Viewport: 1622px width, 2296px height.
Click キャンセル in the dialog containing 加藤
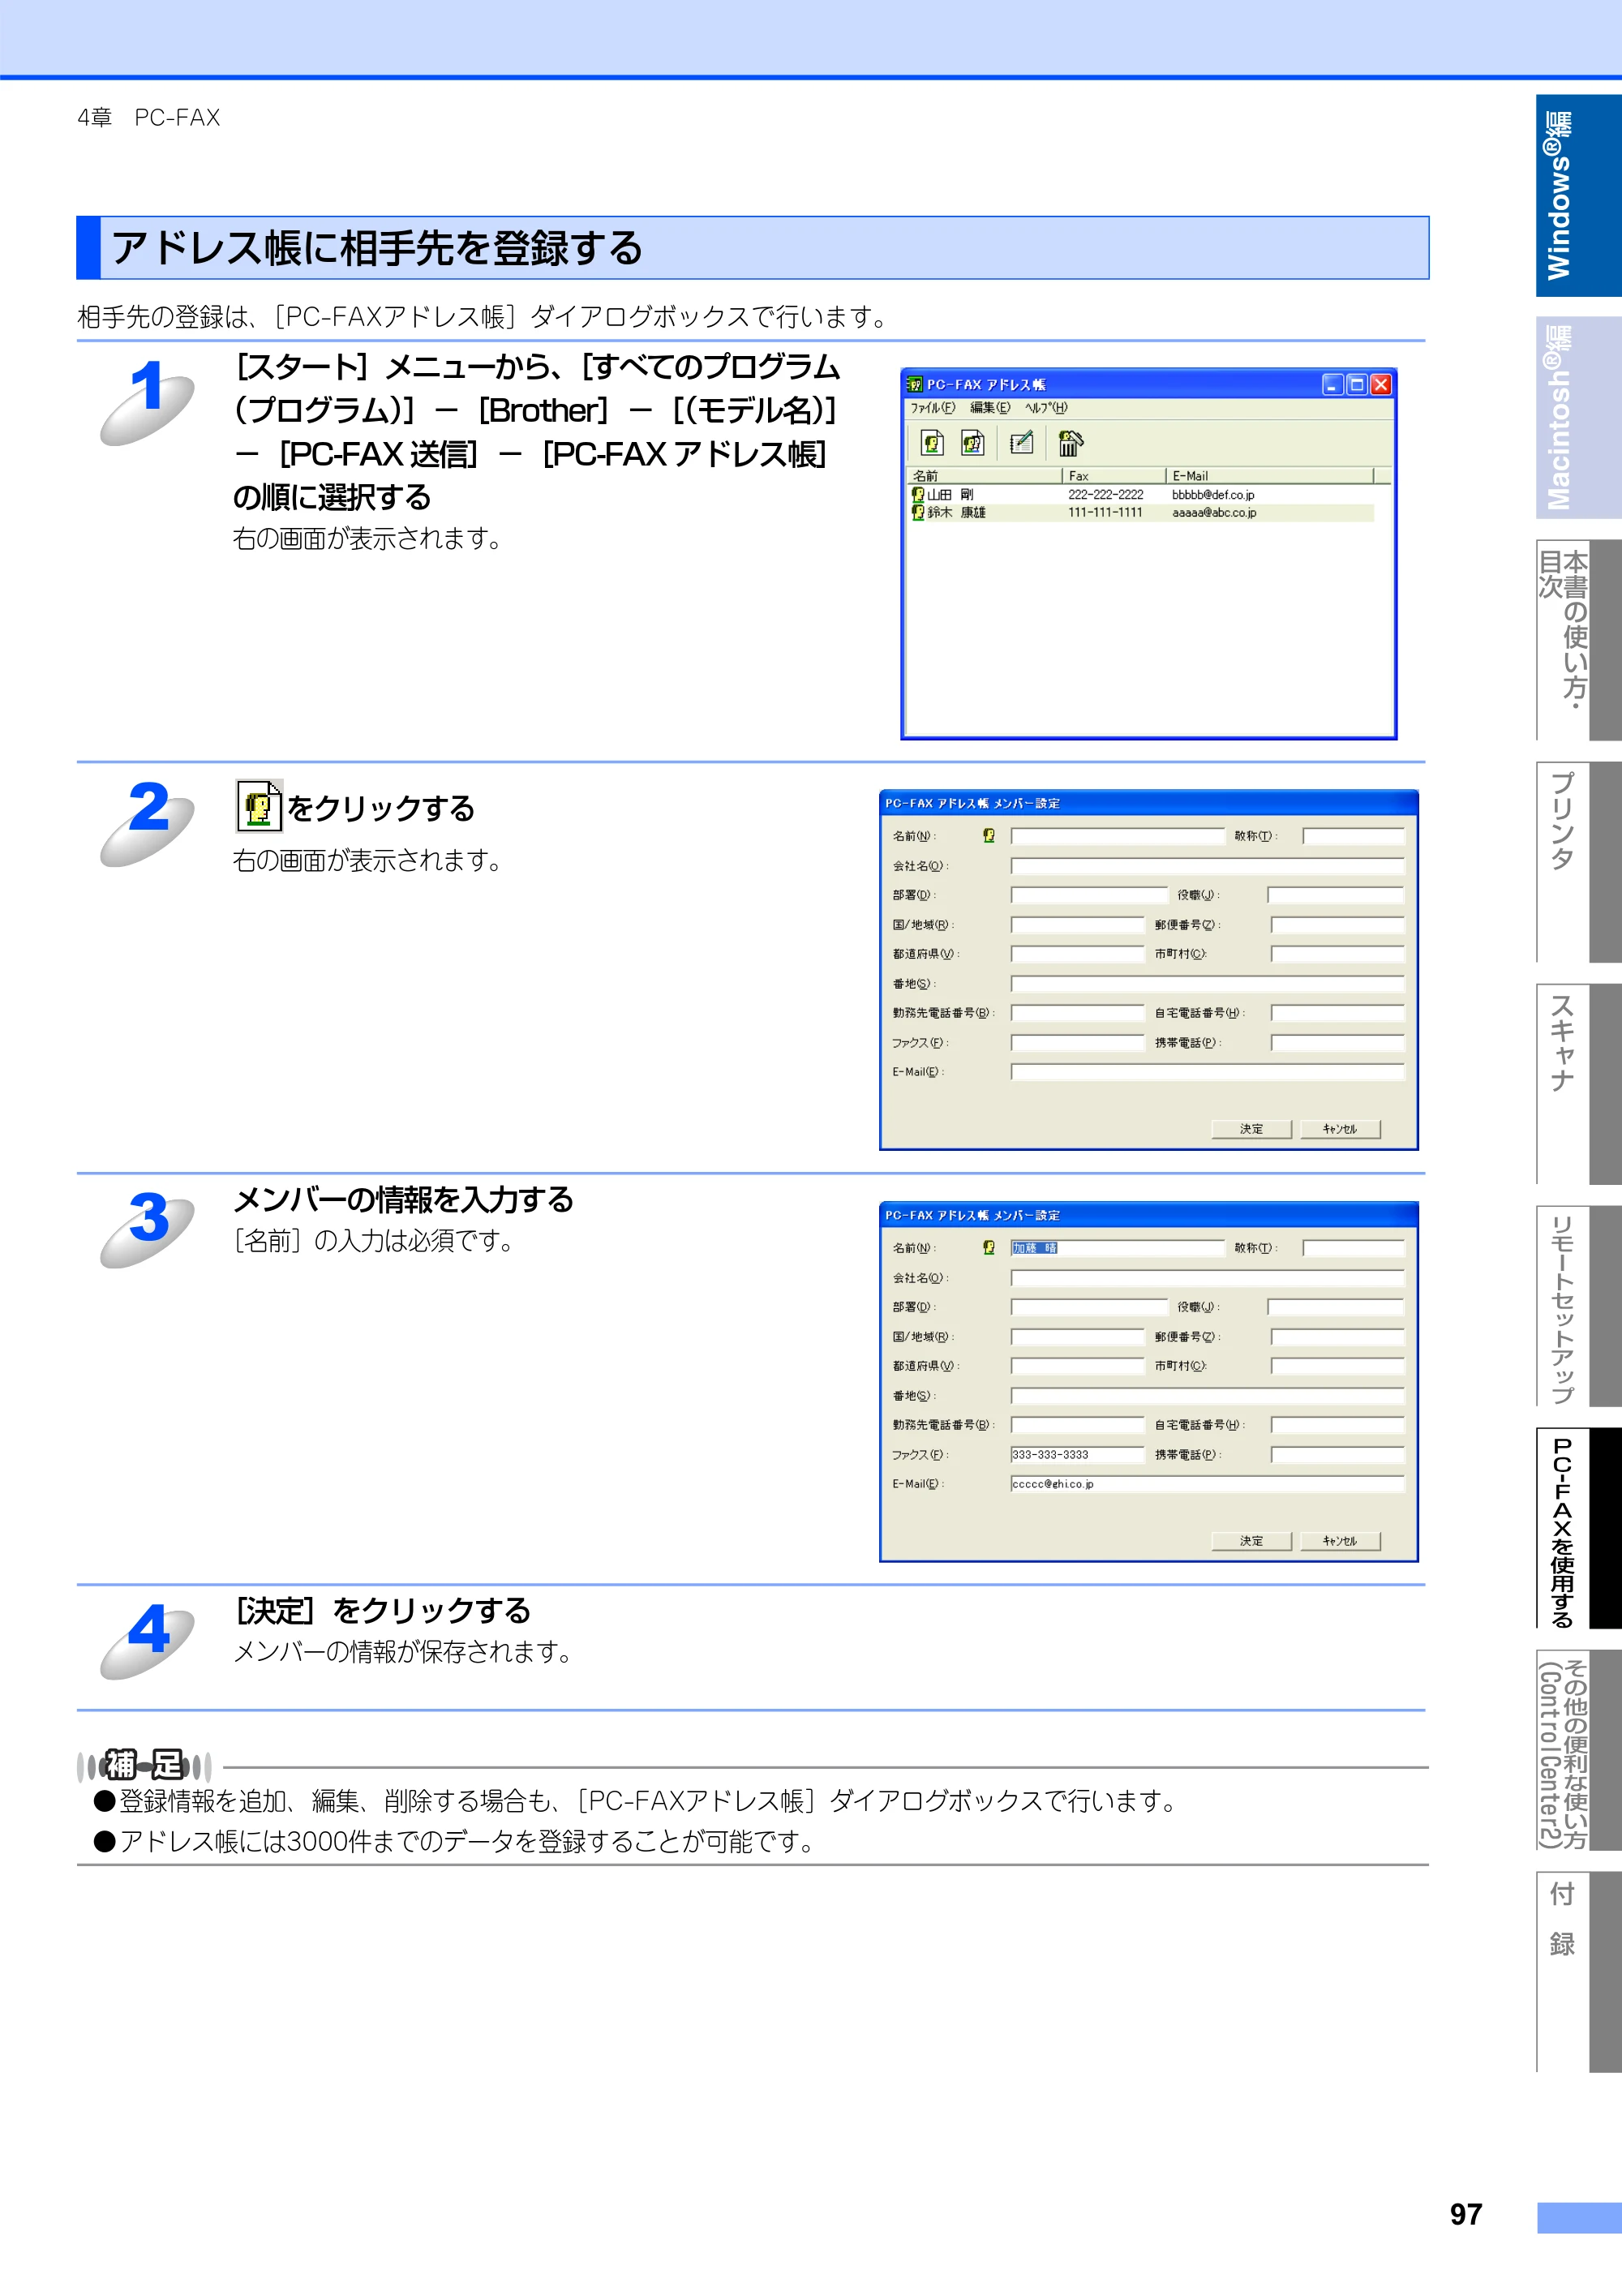(1340, 1541)
